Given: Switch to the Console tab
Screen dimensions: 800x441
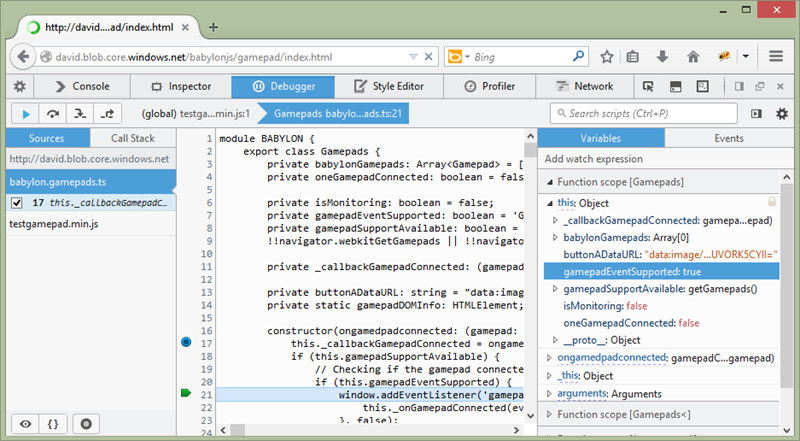Looking at the screenshot, I should click(82, 86).
